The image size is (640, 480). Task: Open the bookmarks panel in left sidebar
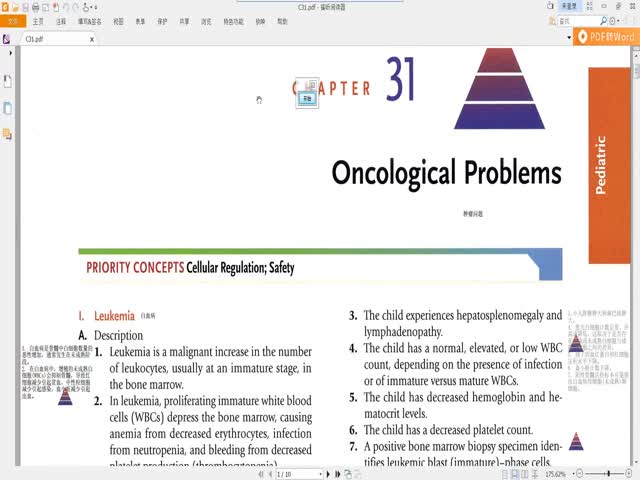8,81
